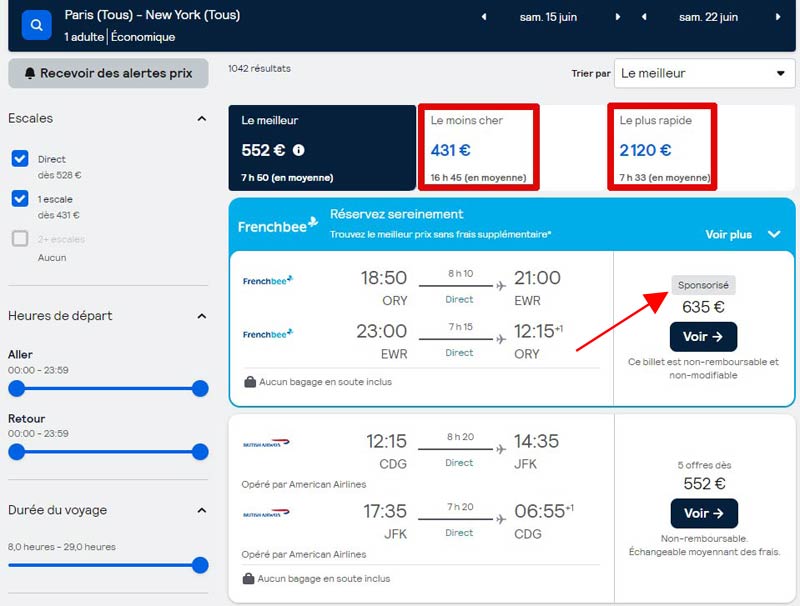
Task: Click the 1042 résultats text
Action: (259, 68)
